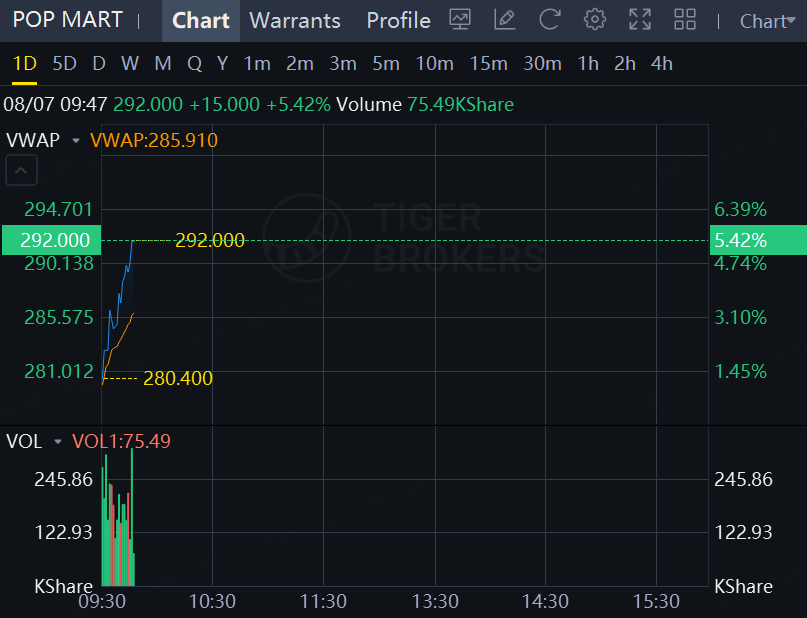Click the POP MART stock title
Viewport: 807px width, 618px height.
click(67, 20)
